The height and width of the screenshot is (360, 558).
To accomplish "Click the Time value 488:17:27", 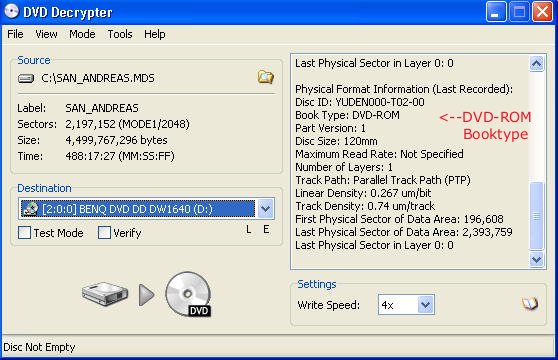I will [120, 156].
